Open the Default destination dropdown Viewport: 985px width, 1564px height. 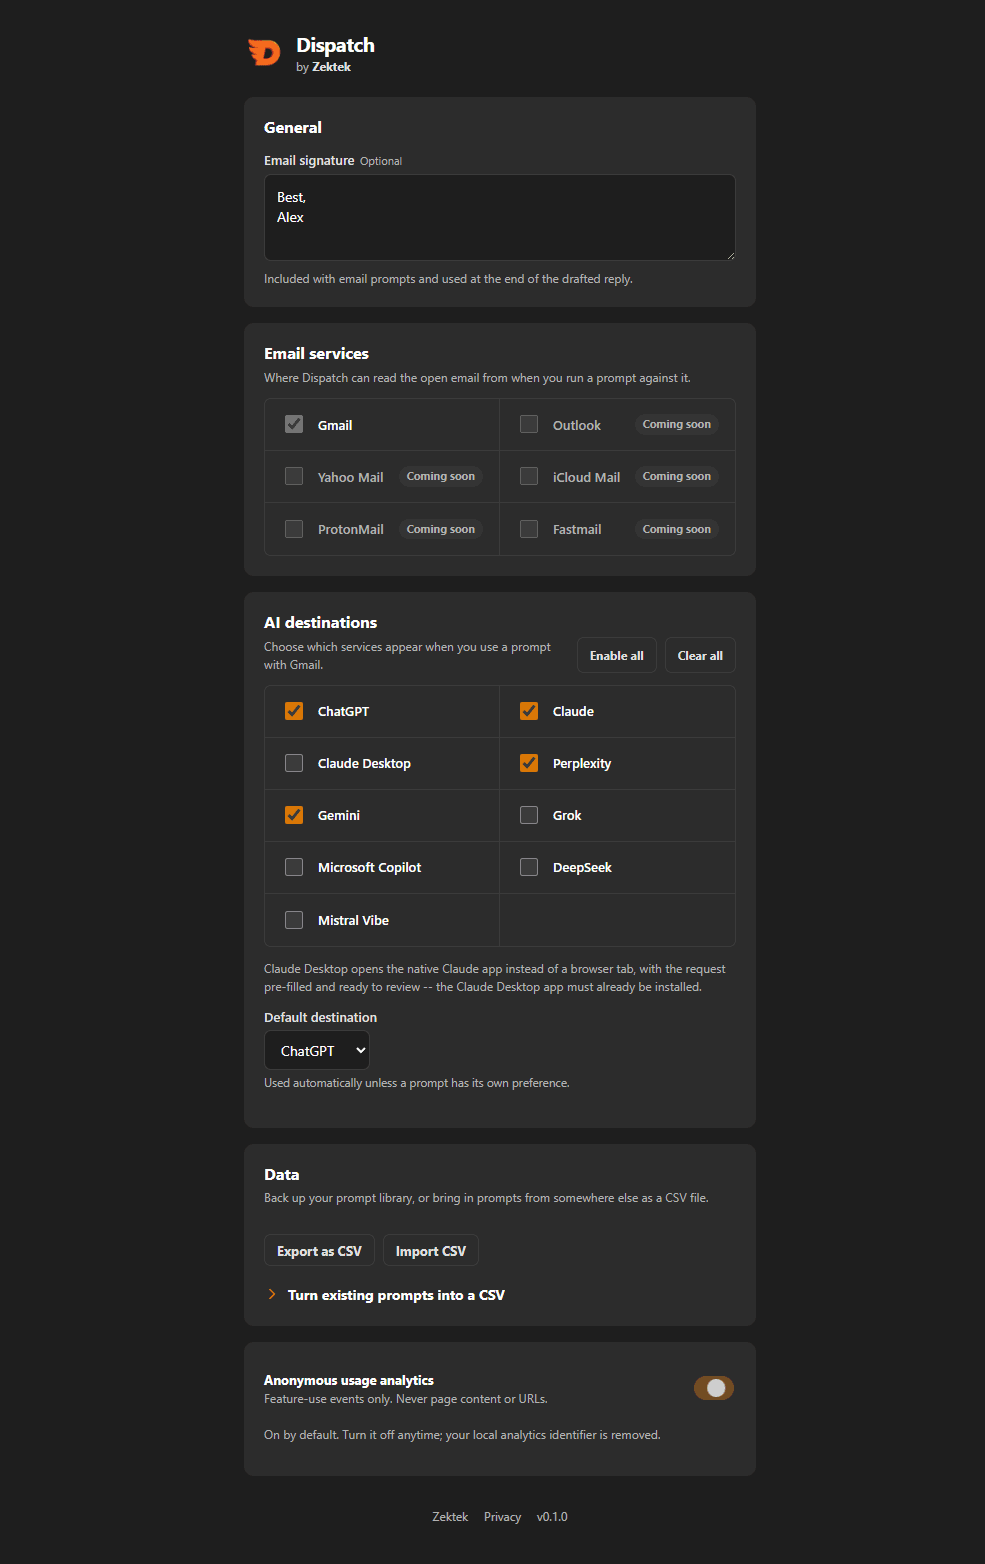tap(317, 1051)
